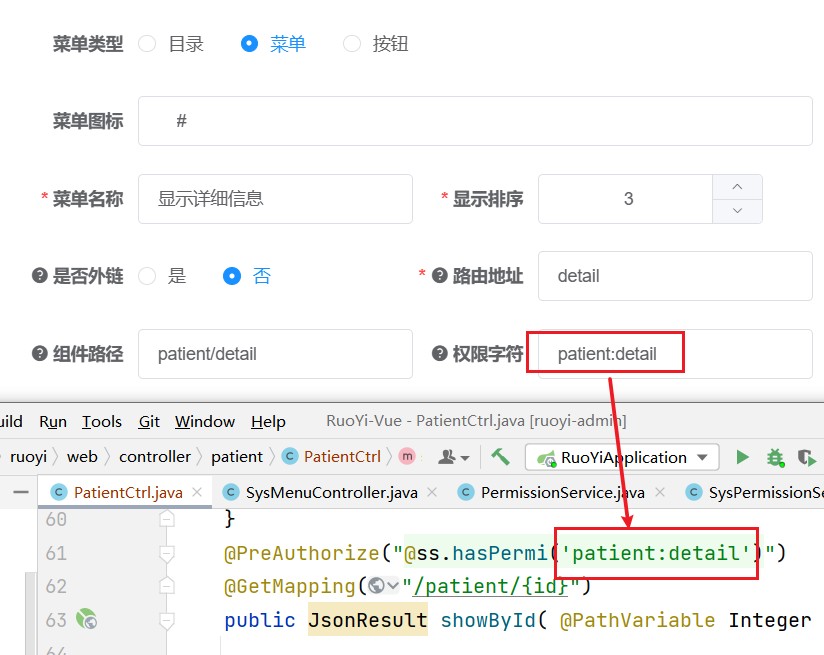Open the Help menu
Screen dimensions: 824x655
[268, 422]
